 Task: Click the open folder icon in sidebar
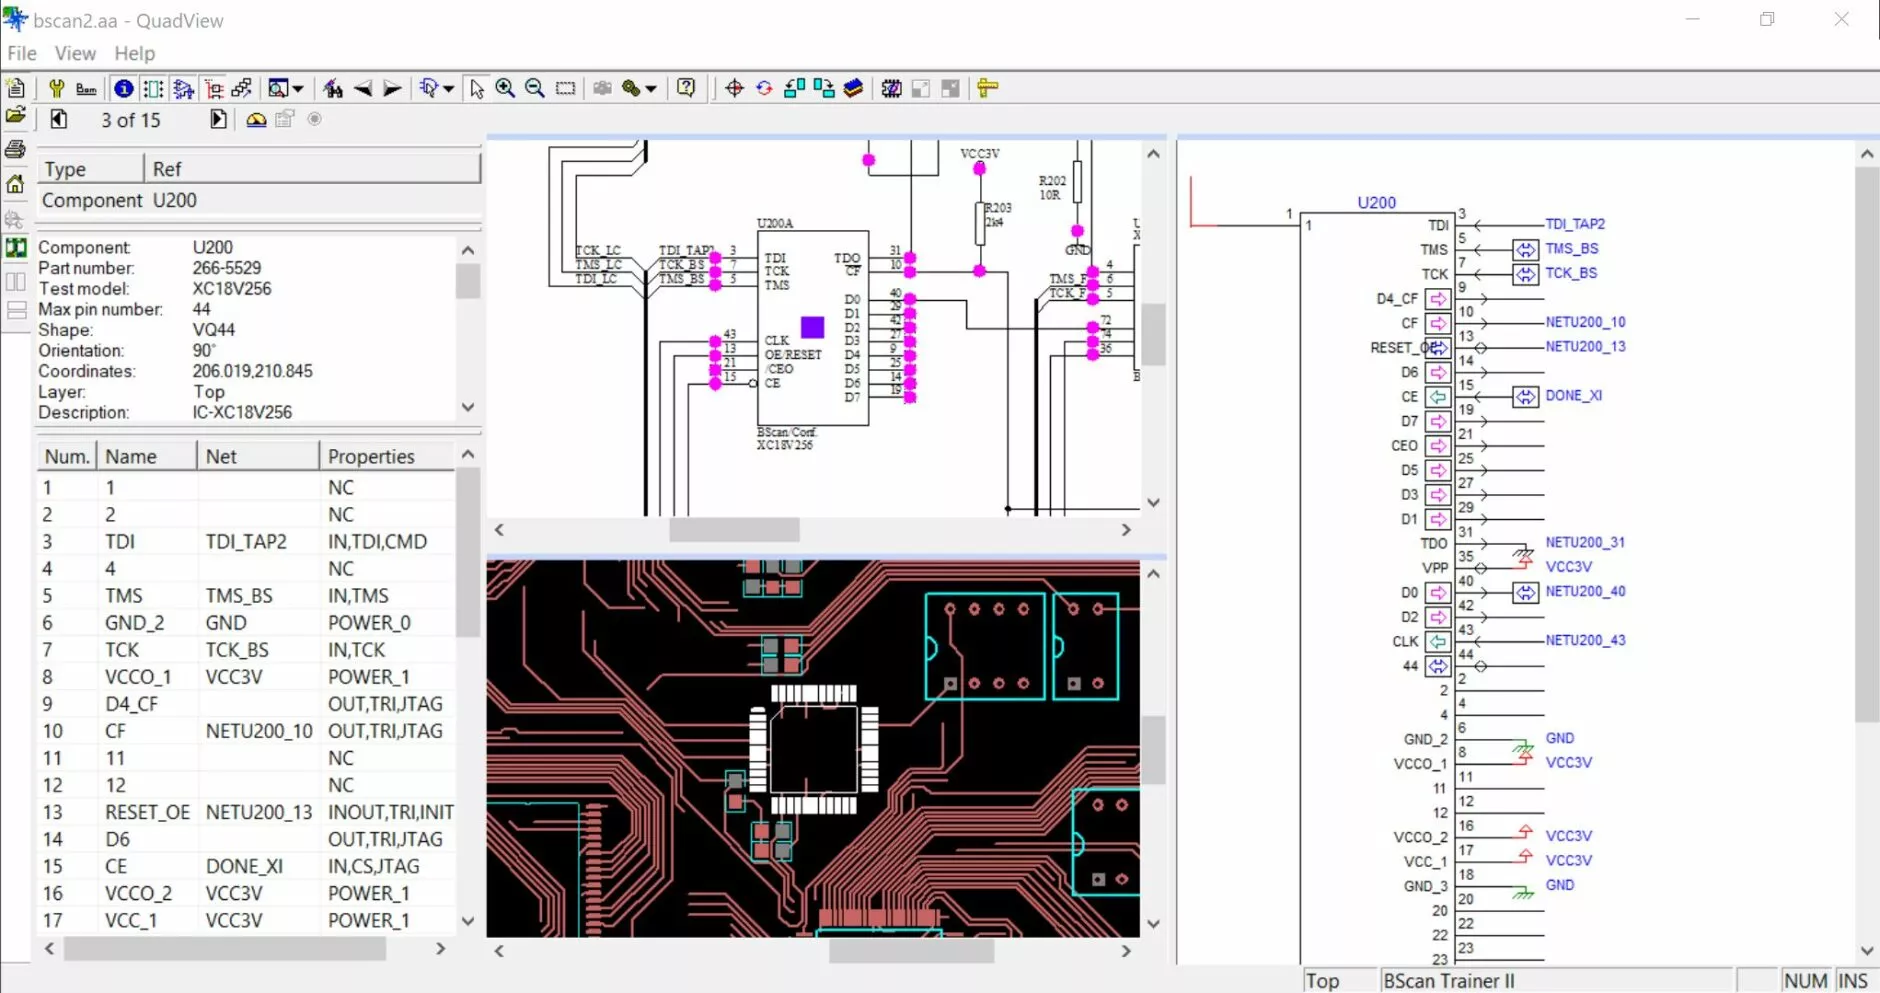[15, 115]
